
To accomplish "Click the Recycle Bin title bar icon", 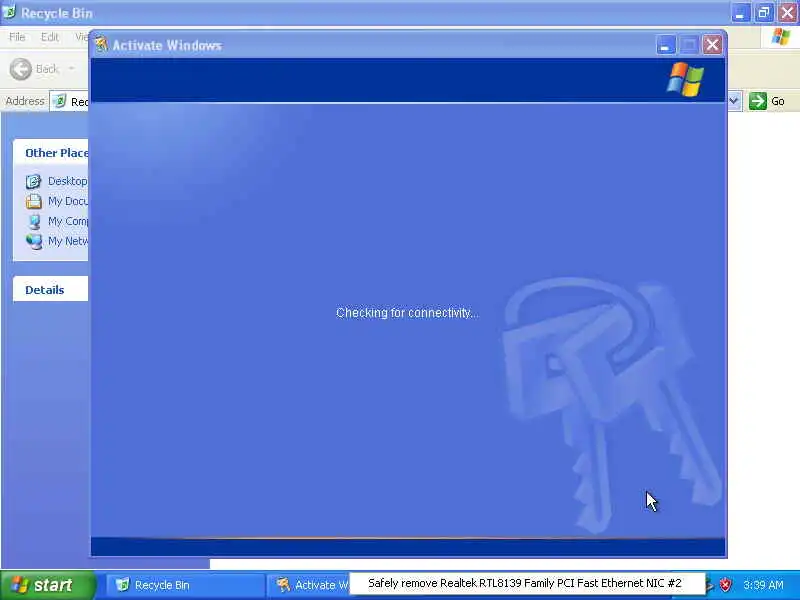I will (8, 11).
